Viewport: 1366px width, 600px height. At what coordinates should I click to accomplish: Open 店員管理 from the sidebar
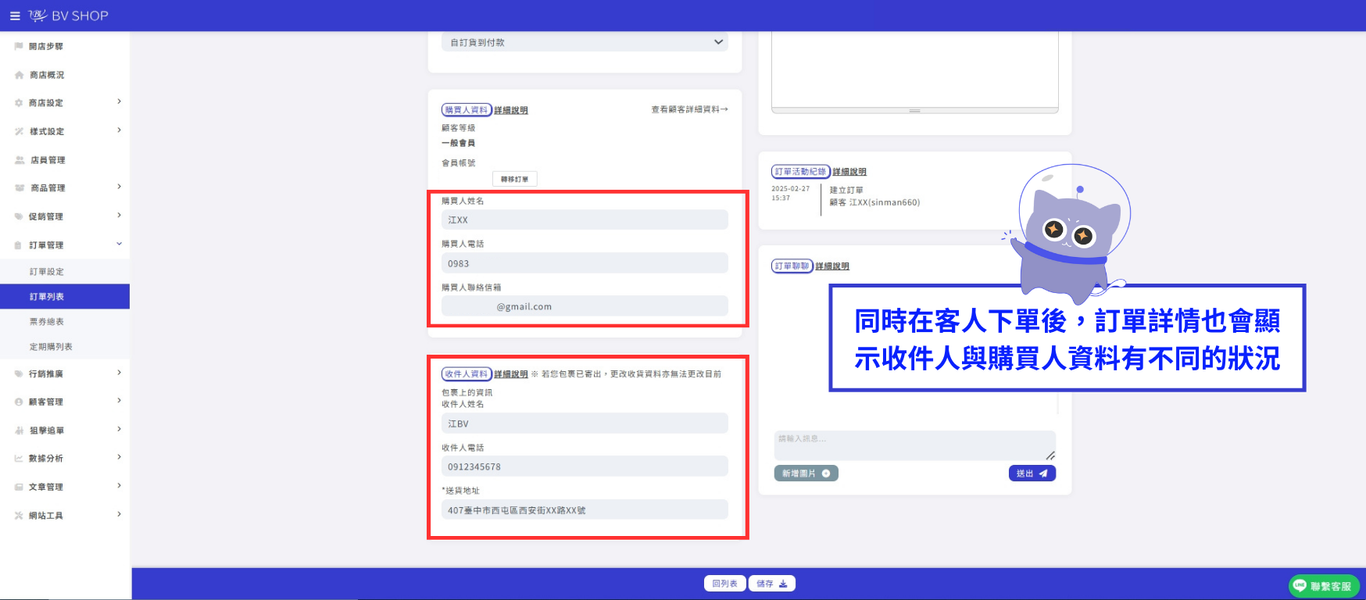point(46,160)
